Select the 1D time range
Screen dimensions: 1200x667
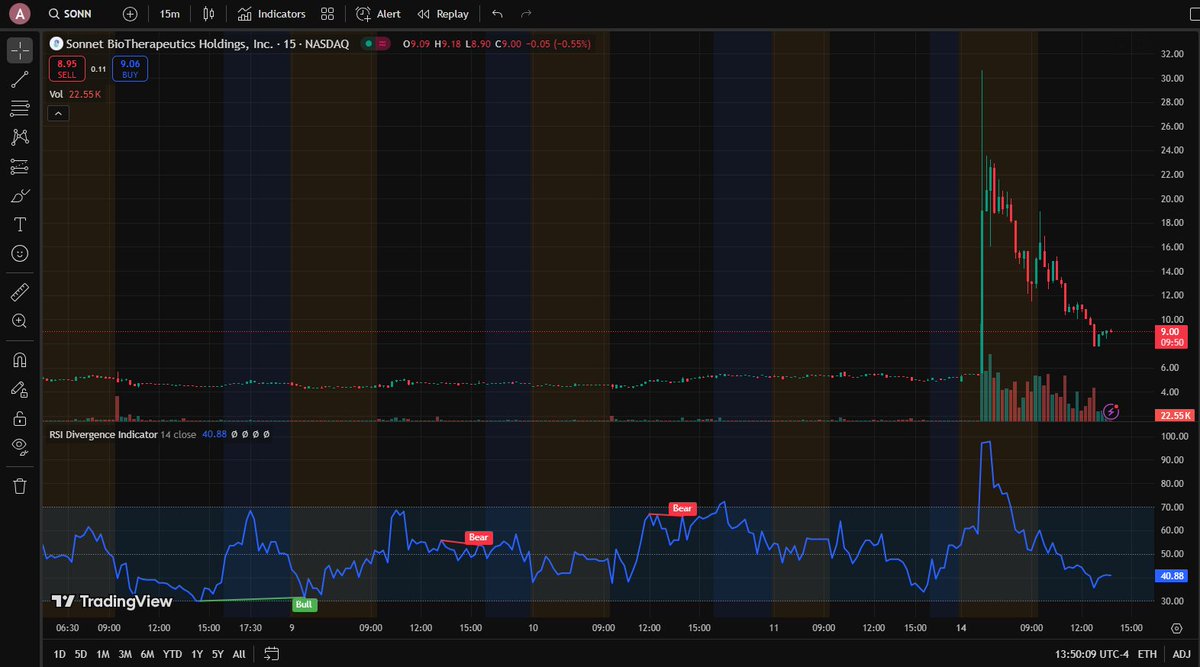point(61,654)
